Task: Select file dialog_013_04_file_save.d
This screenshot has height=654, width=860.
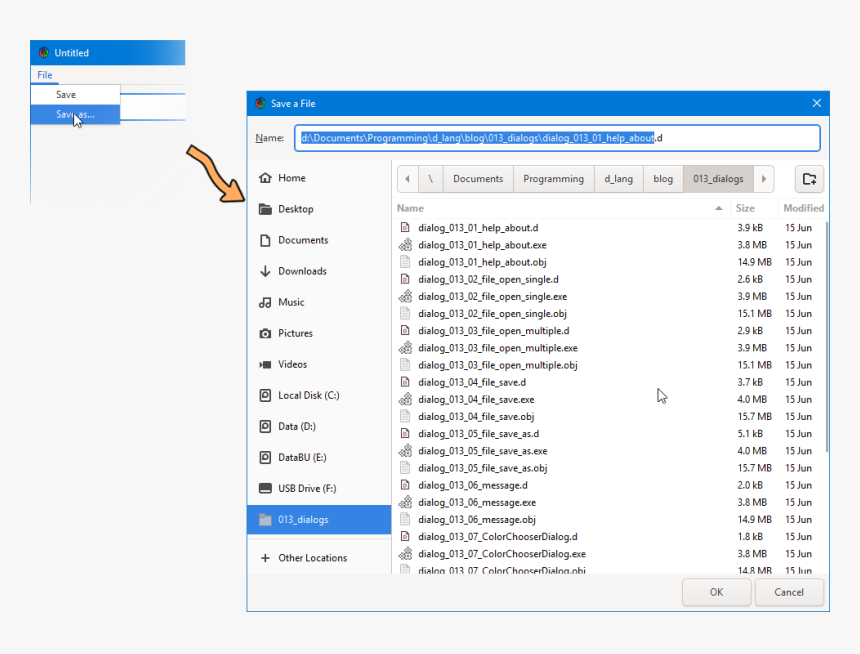Action: click(x=471, y=382)
